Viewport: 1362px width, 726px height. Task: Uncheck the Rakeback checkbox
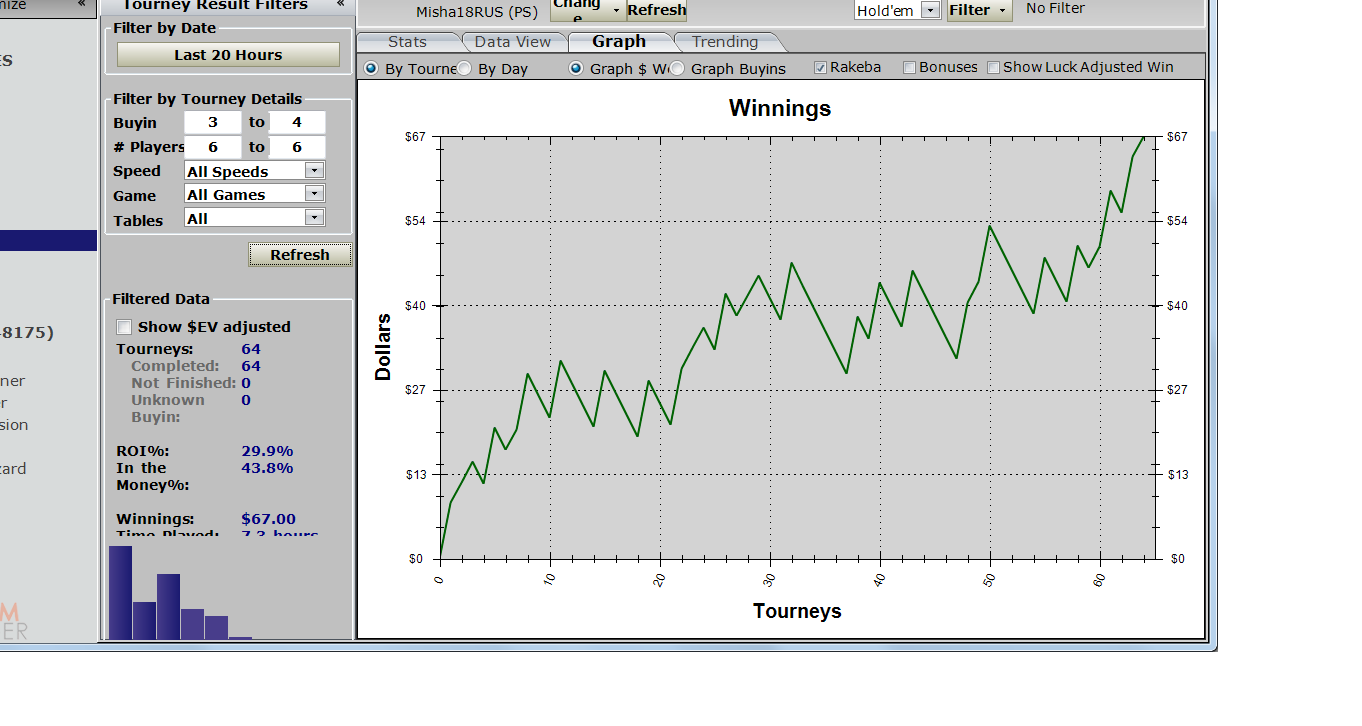(x=821, y=67)
